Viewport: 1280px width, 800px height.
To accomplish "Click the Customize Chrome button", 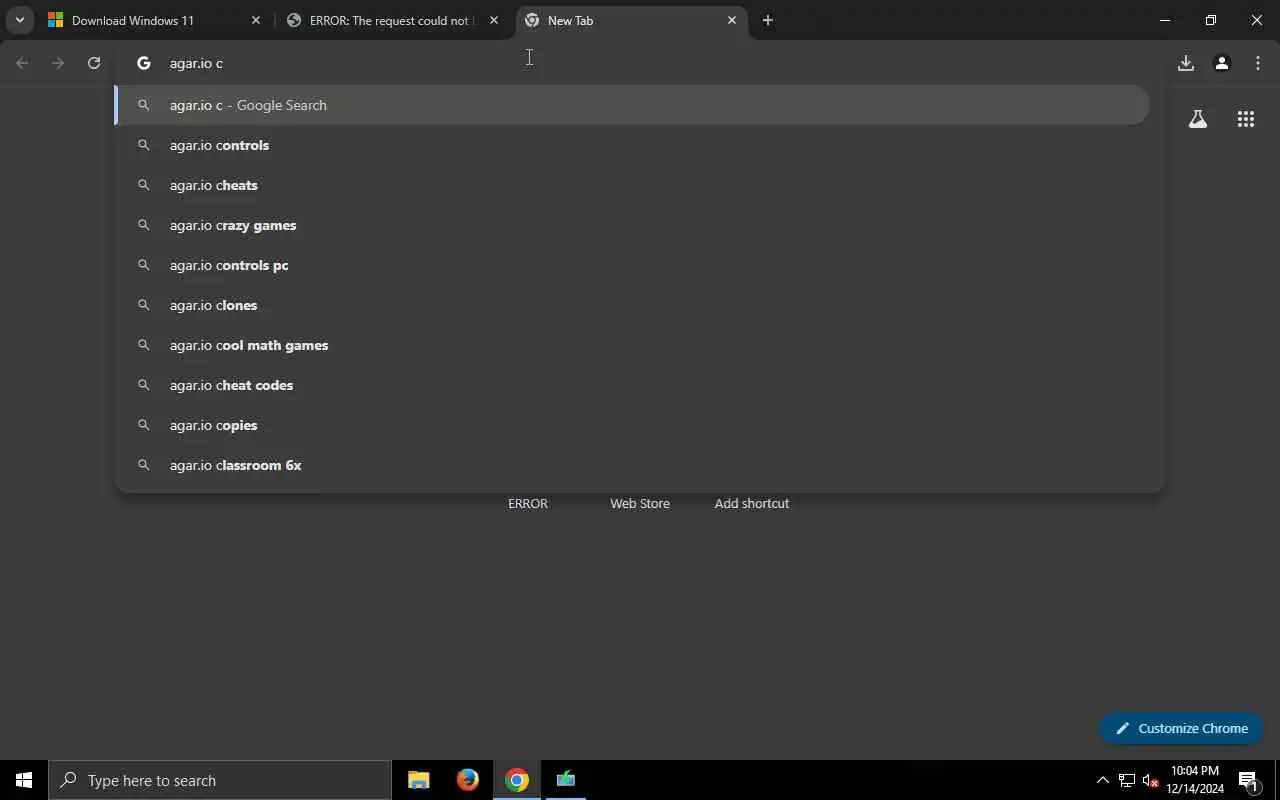I will click(x=1181, y=728).
